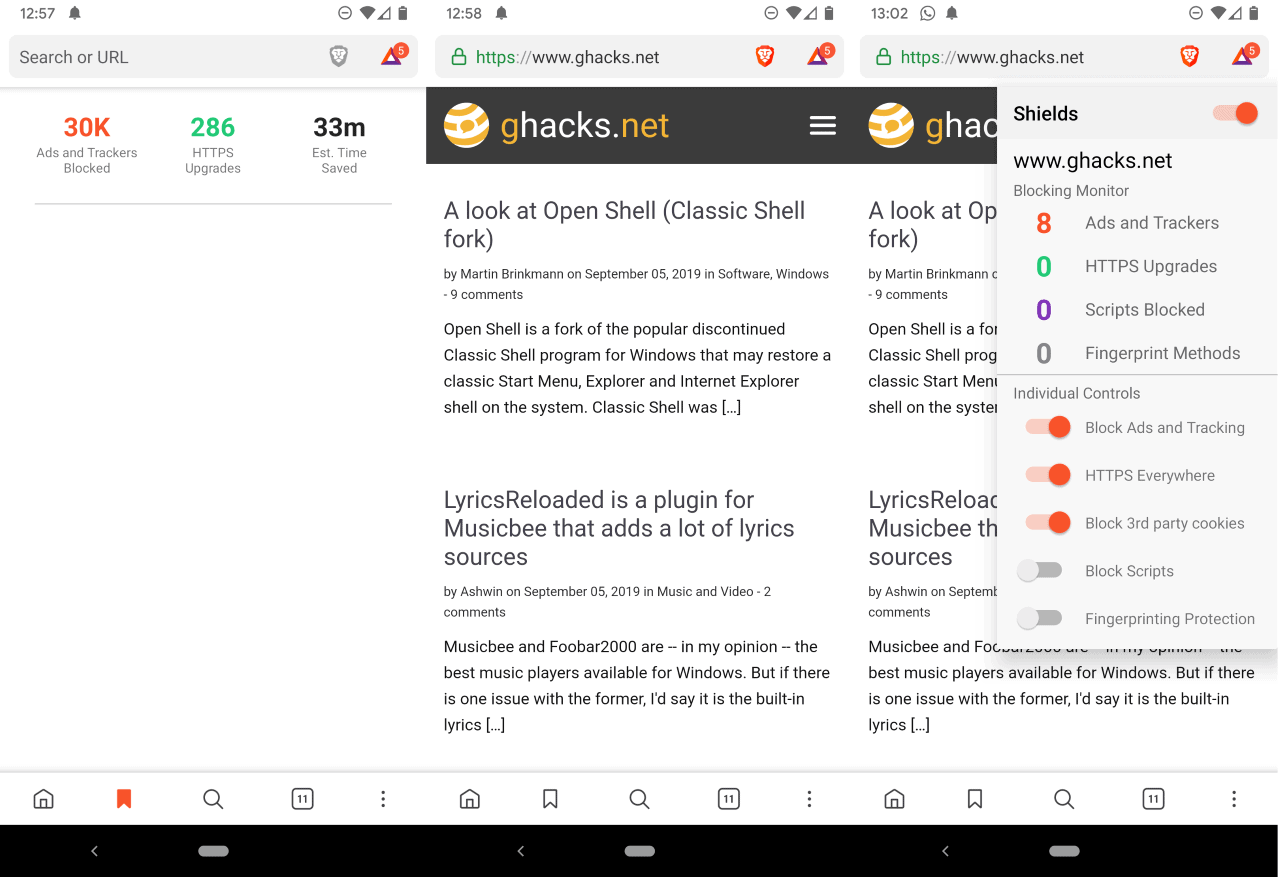Open LyricsReloaded article in middle screenshot
Screen dimensions: 1280x877
click(x=619, y=528)
